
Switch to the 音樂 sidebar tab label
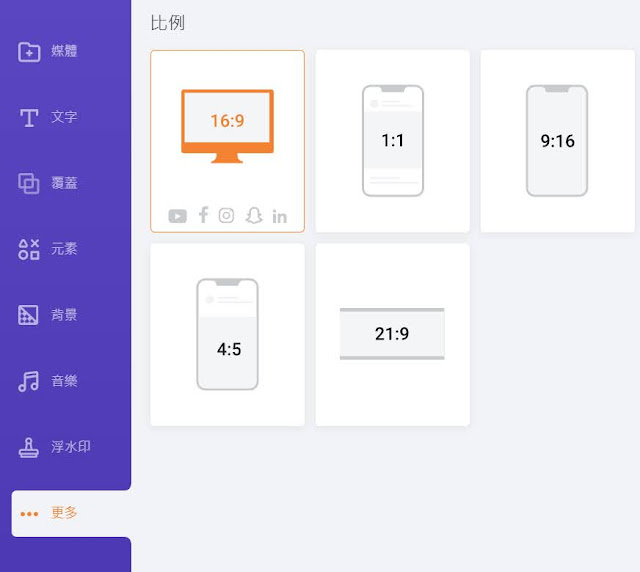64,381
